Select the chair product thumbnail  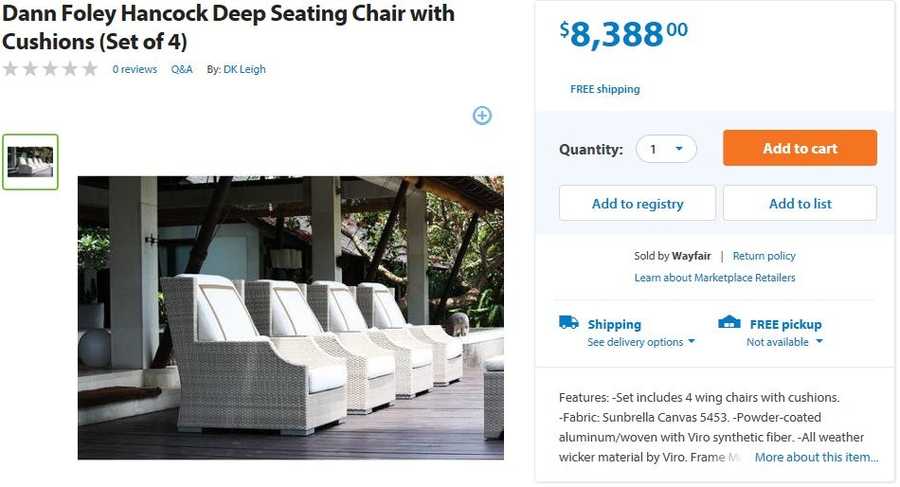point(30,162)
